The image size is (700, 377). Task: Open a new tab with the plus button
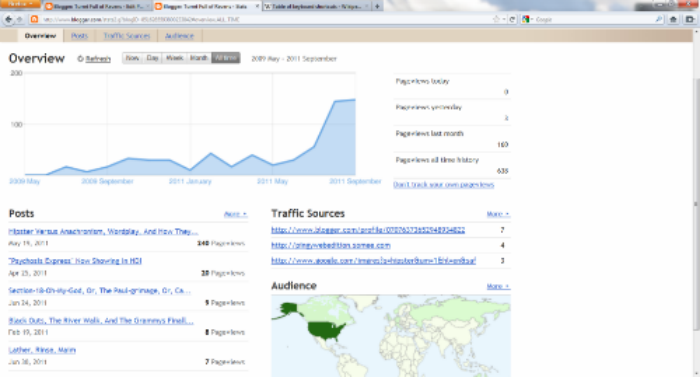(377, 6)
